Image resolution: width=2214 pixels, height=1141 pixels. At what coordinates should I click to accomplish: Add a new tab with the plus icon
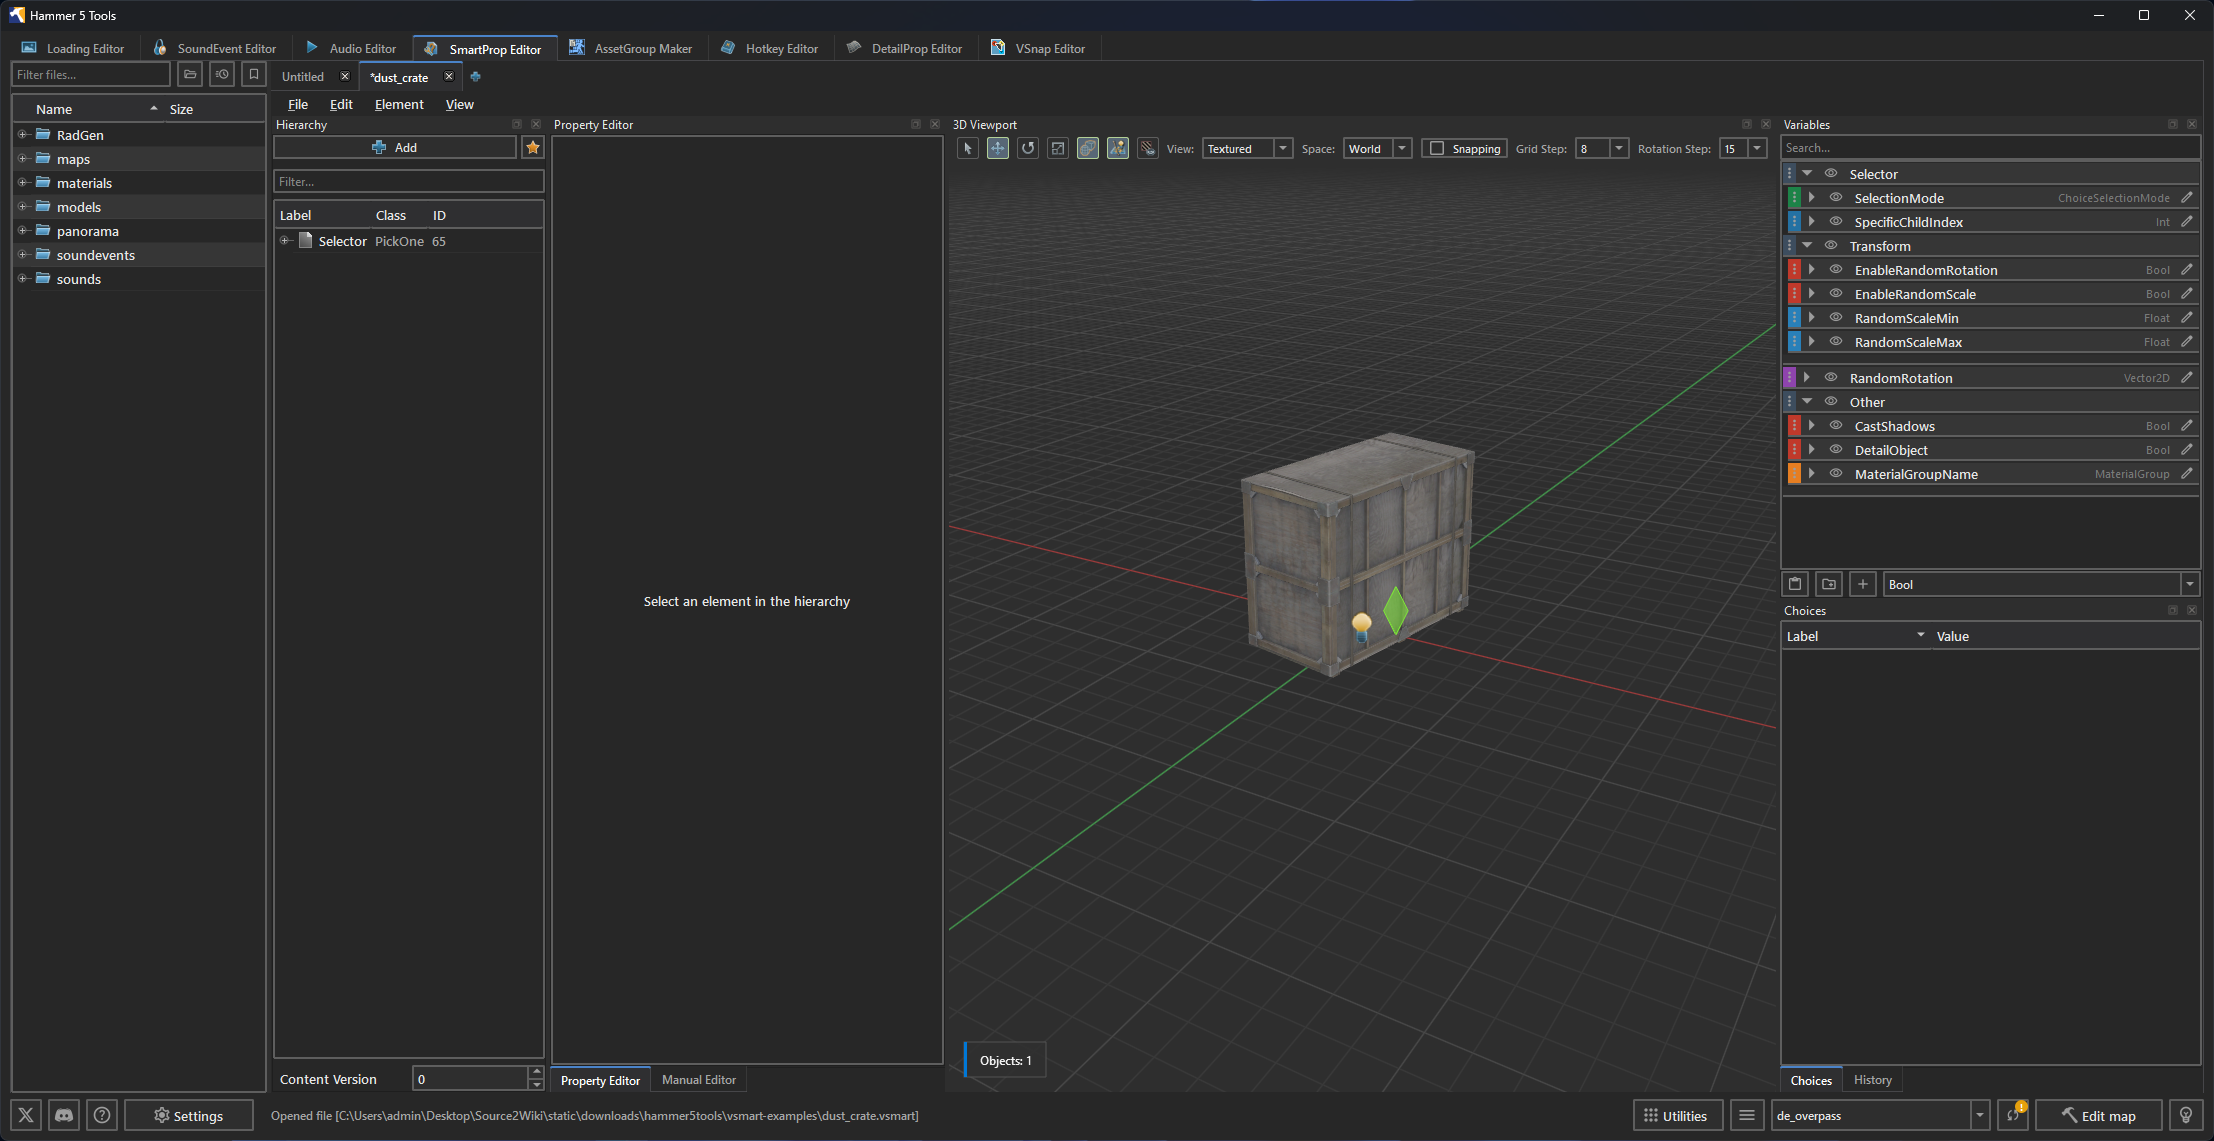tap(476, 77)
